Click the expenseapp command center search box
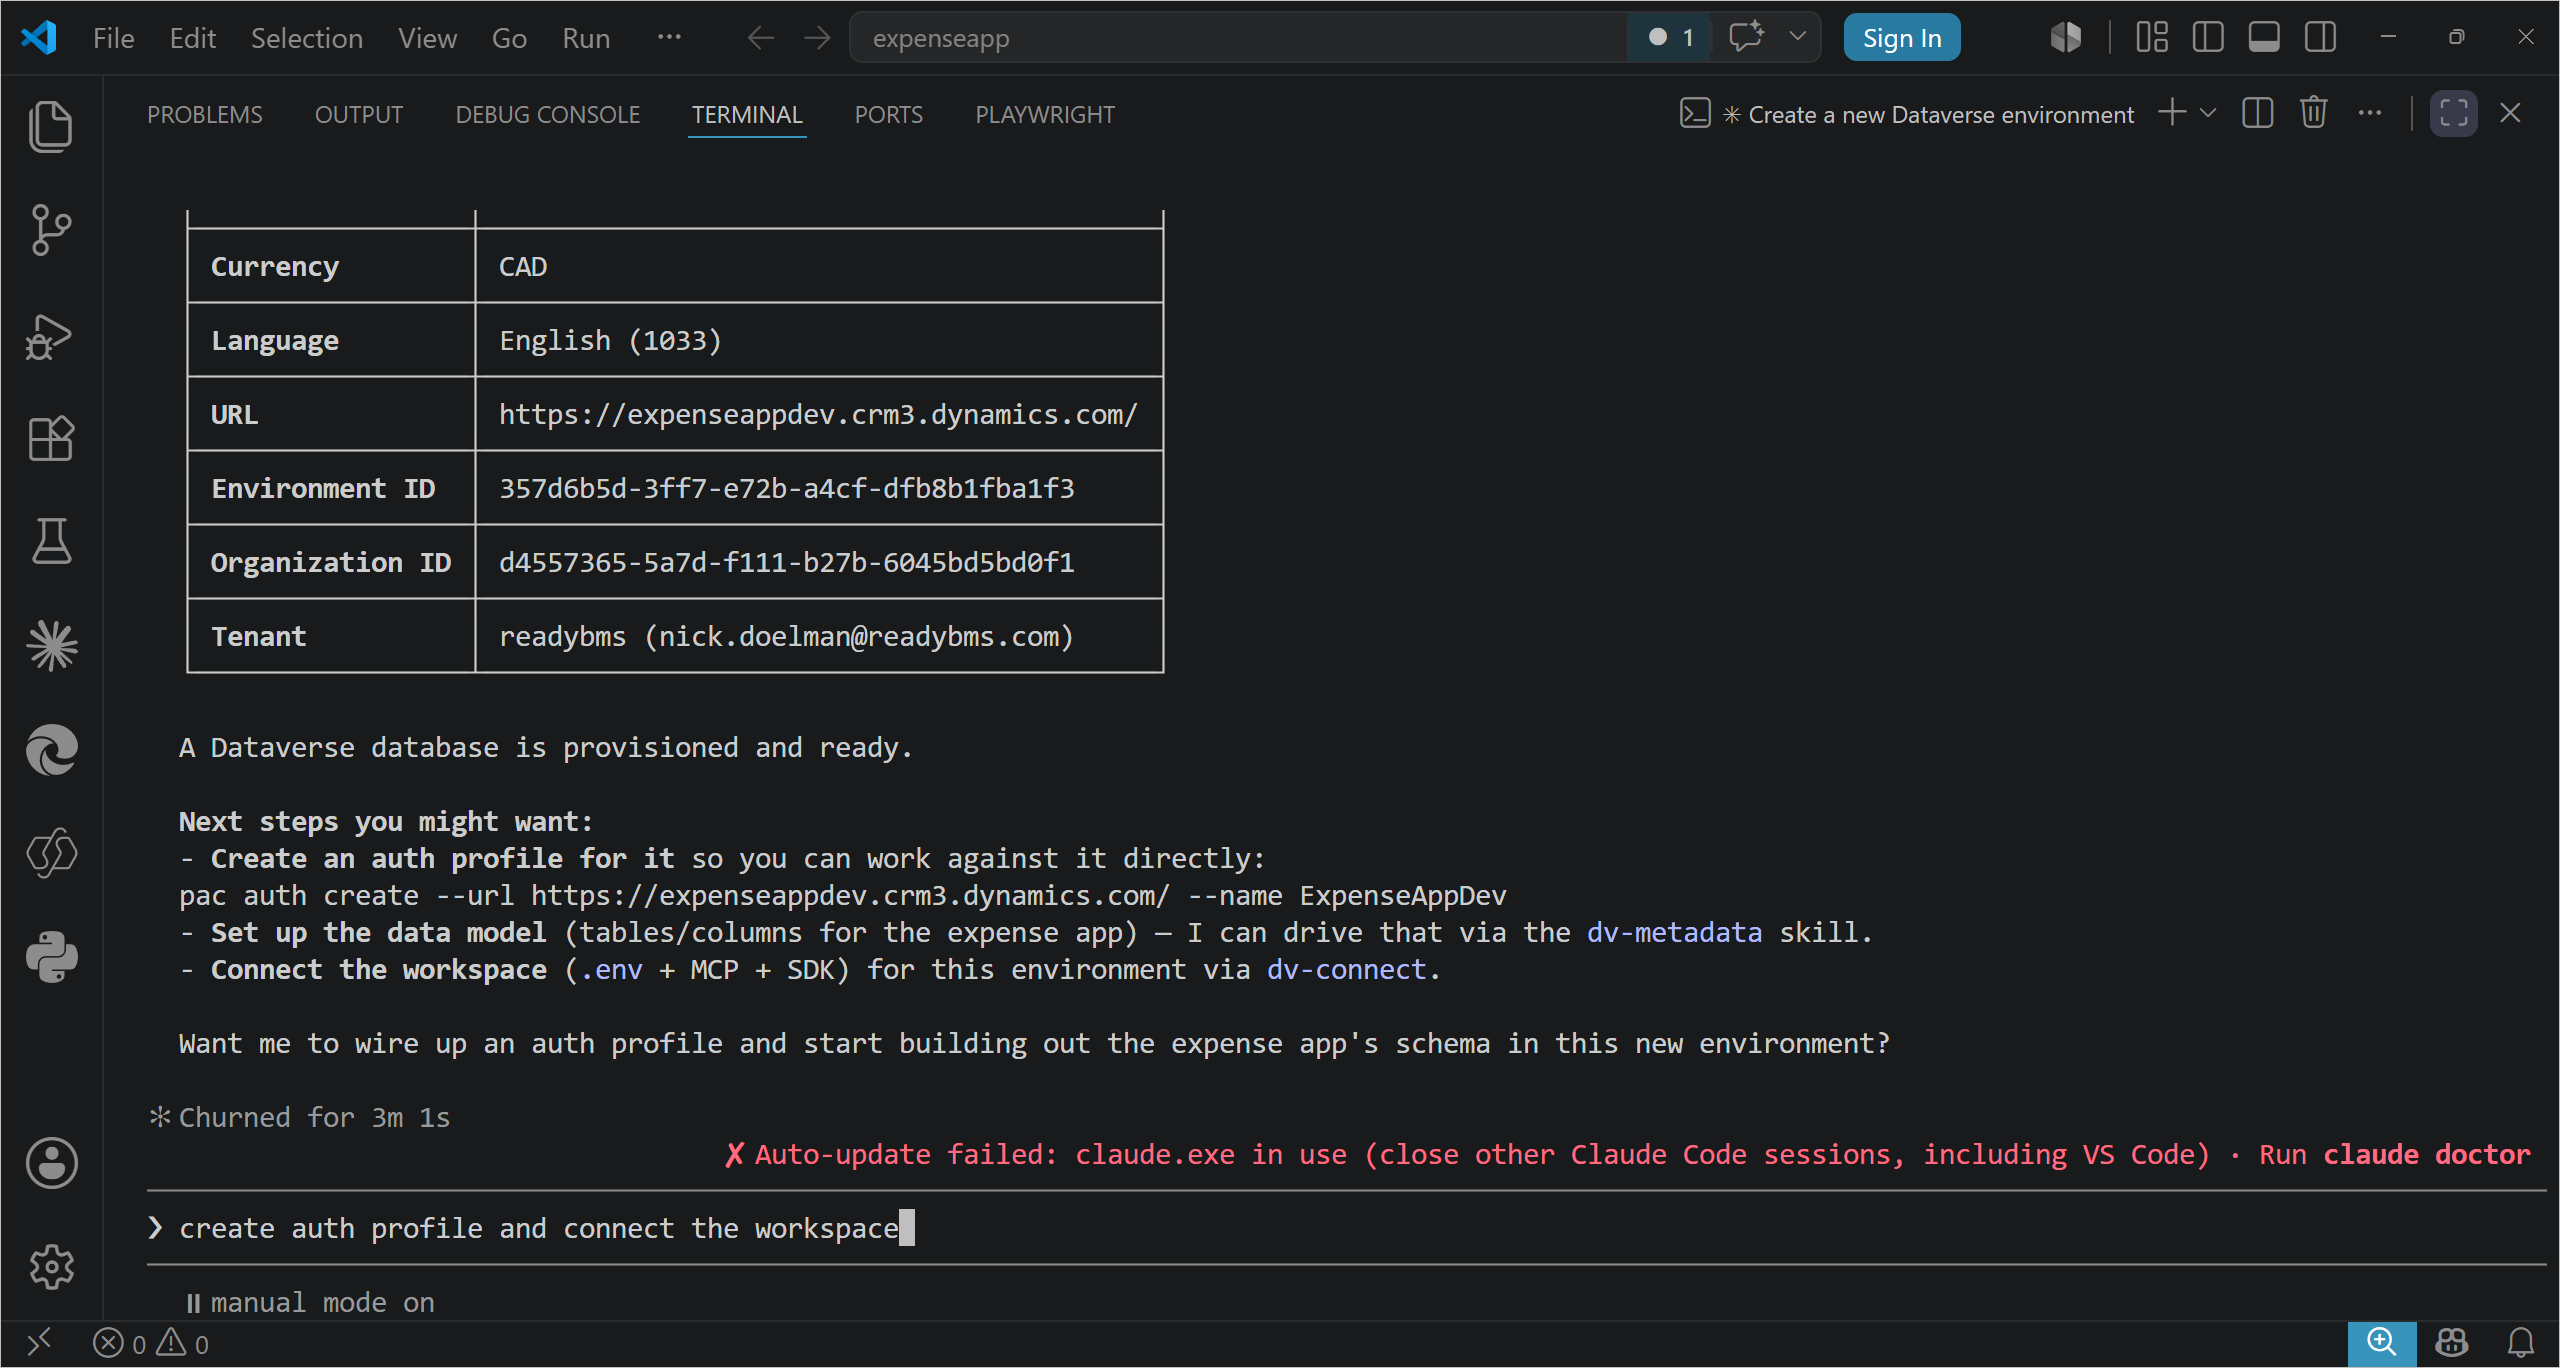Screen dimensions: 2560x1368 pyautogui.click(x=1238, y=38)
